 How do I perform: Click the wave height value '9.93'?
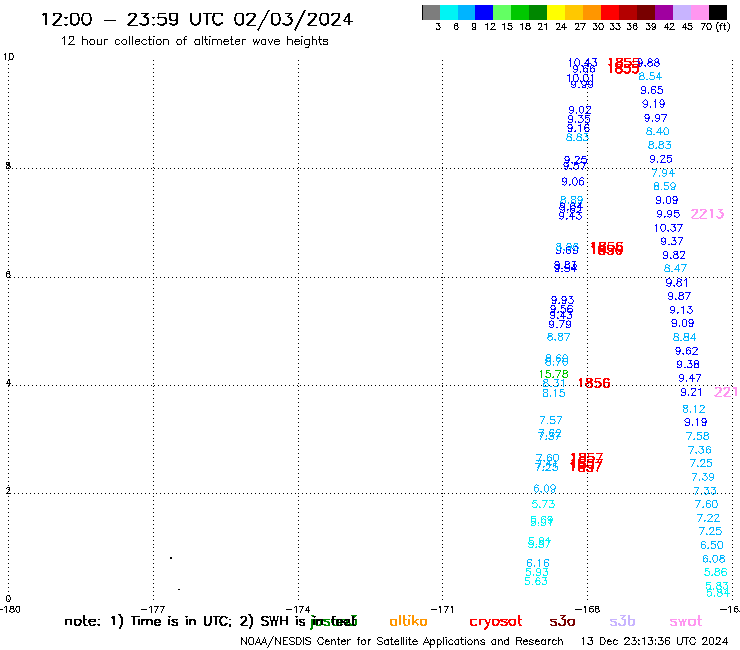click(563, 300)
